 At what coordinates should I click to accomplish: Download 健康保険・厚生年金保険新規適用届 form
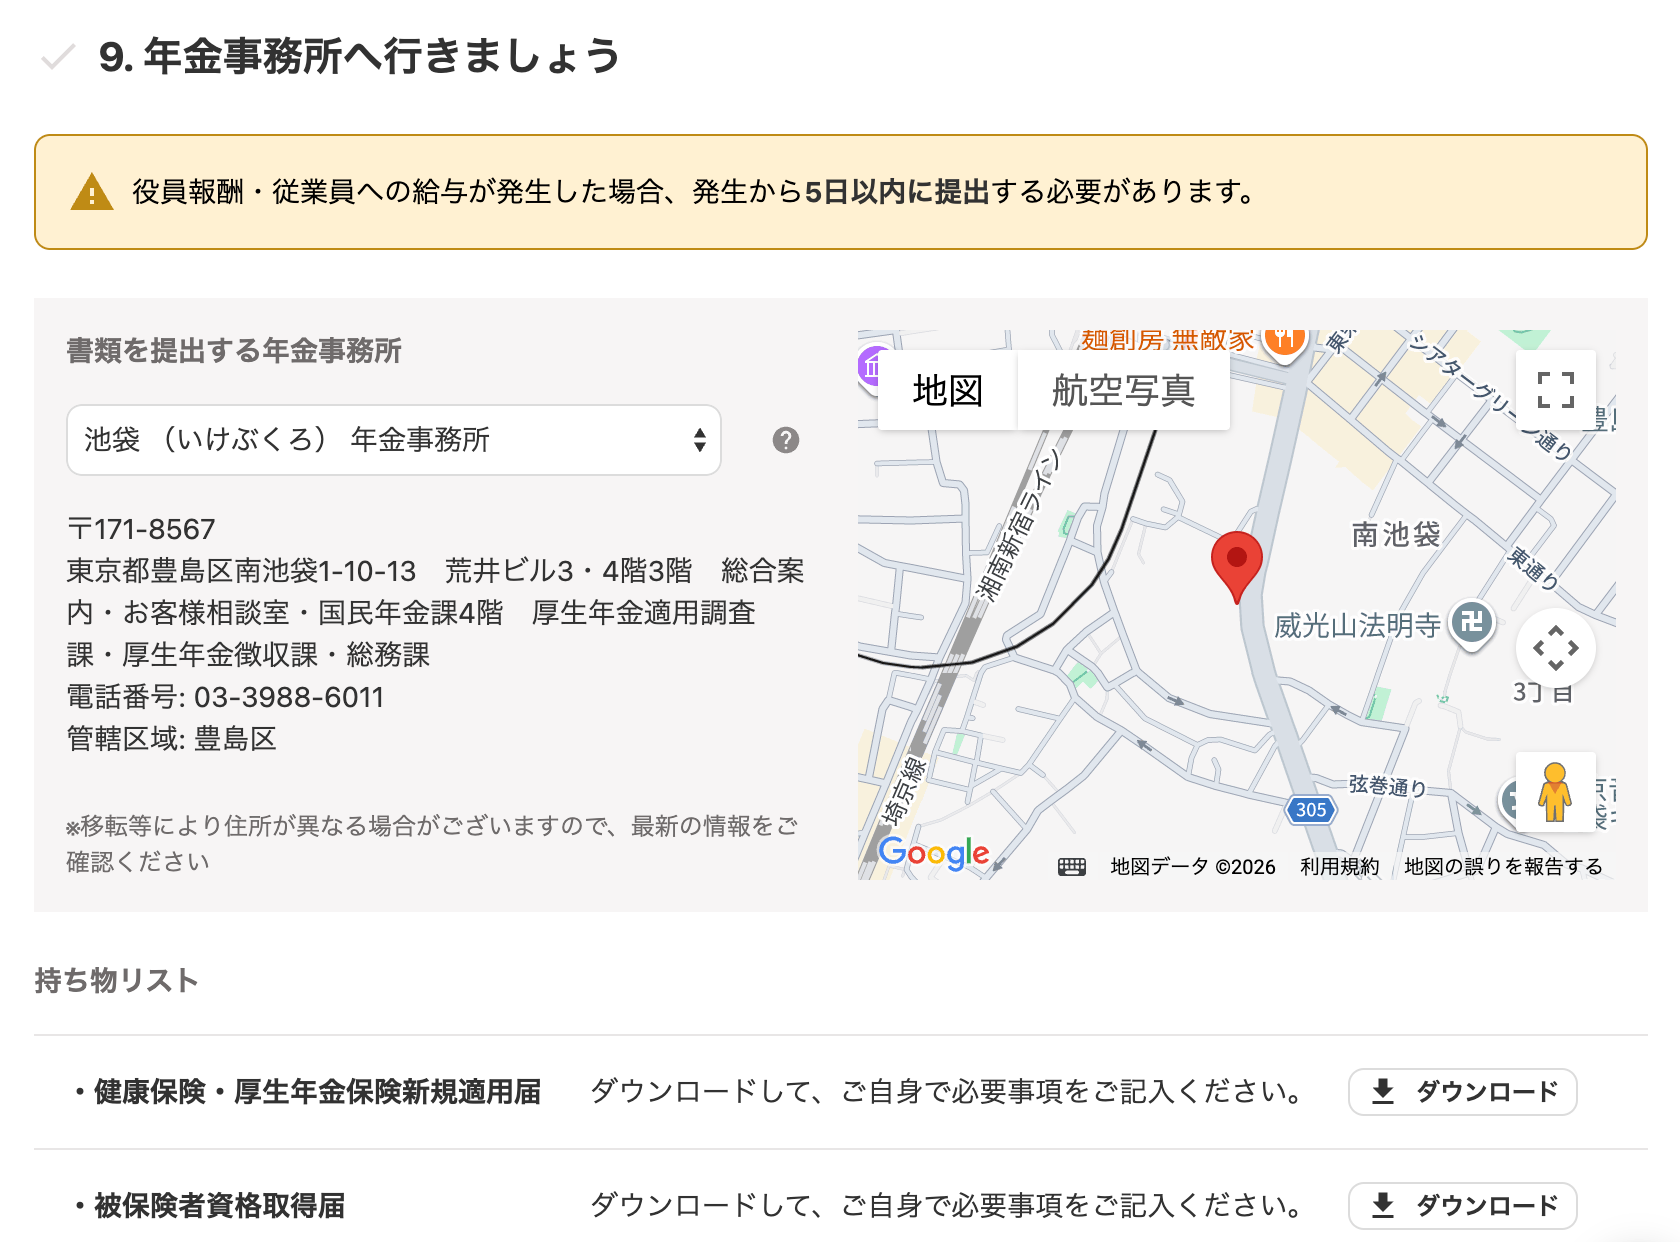(x=1463, y=1092)
